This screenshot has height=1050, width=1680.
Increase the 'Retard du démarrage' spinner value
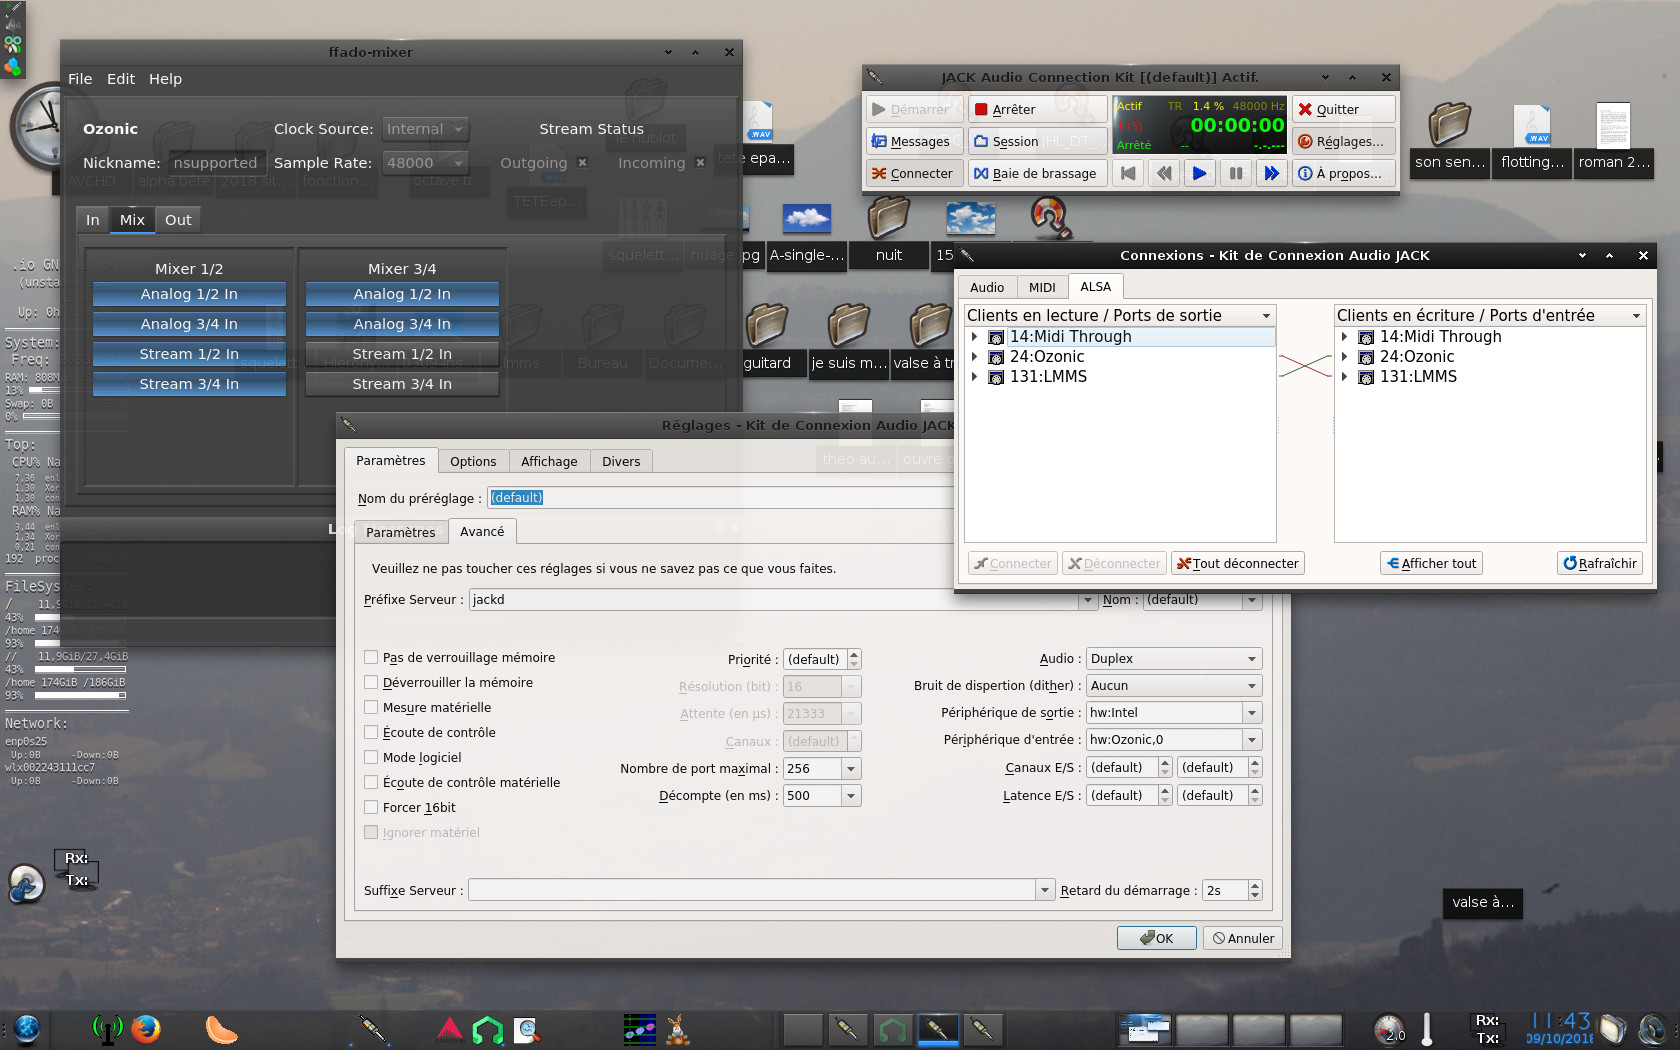pos(1255,885)
